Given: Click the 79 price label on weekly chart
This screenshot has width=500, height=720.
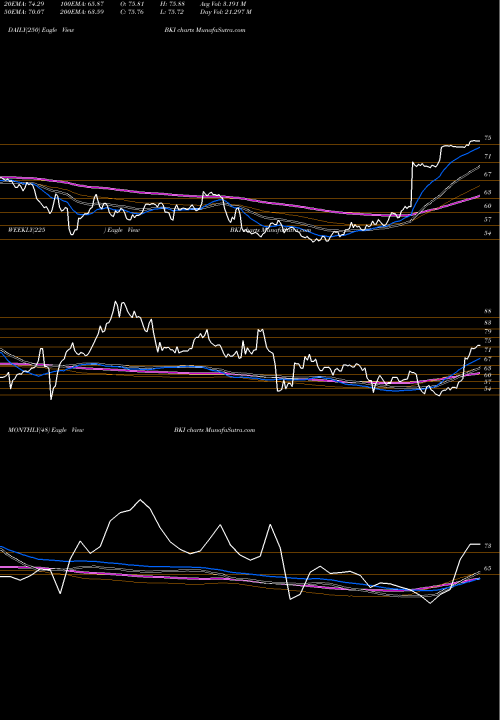Looking at the screenshot, I should [x=488, y=332].
